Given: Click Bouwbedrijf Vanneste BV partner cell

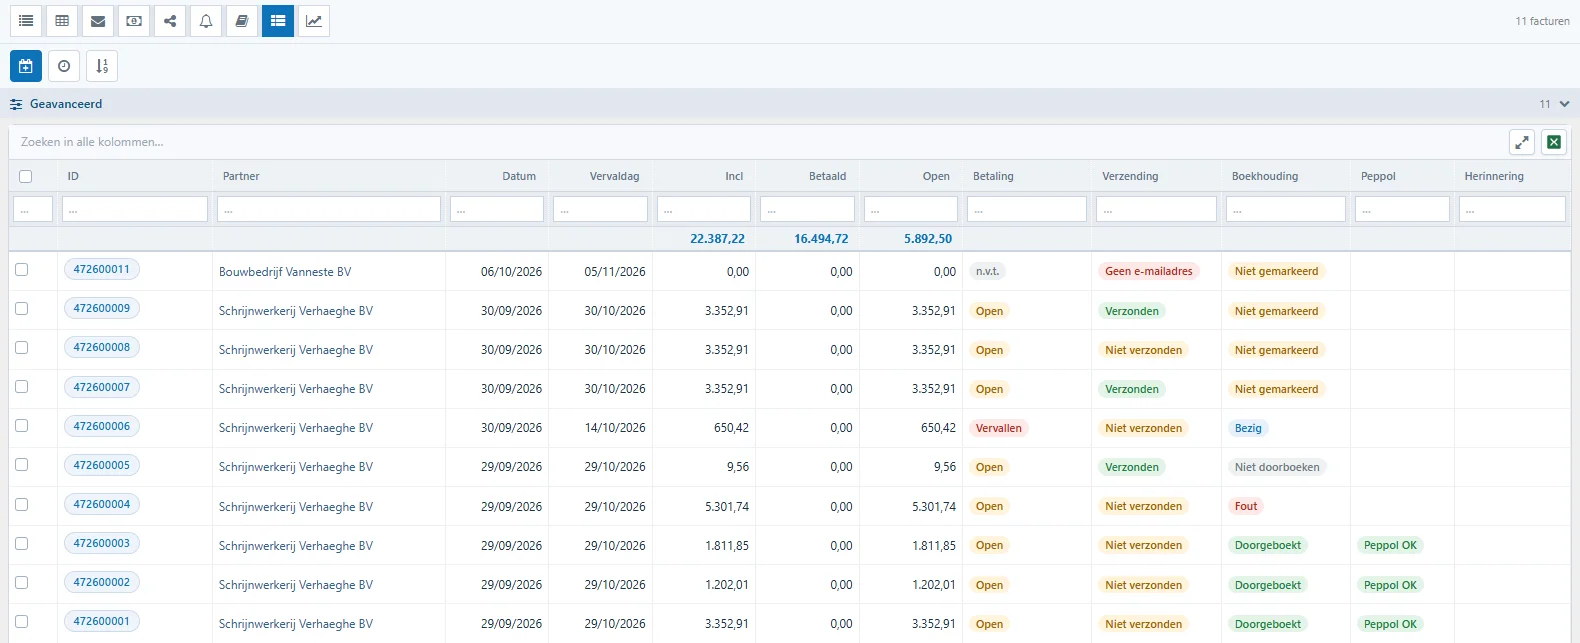Looking at the screenshot, I should pos(285,272).
